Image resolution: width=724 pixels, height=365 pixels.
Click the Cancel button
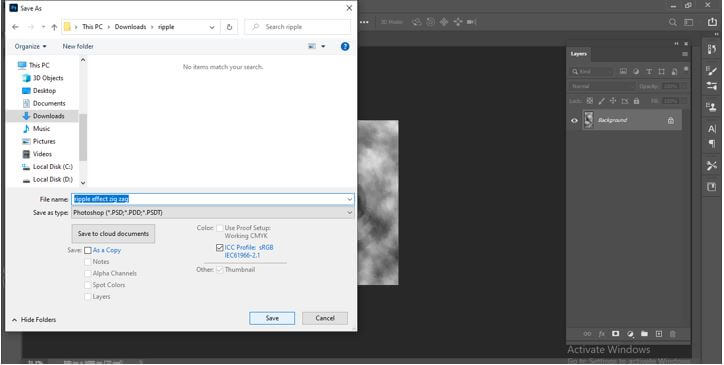click(325, 318)
